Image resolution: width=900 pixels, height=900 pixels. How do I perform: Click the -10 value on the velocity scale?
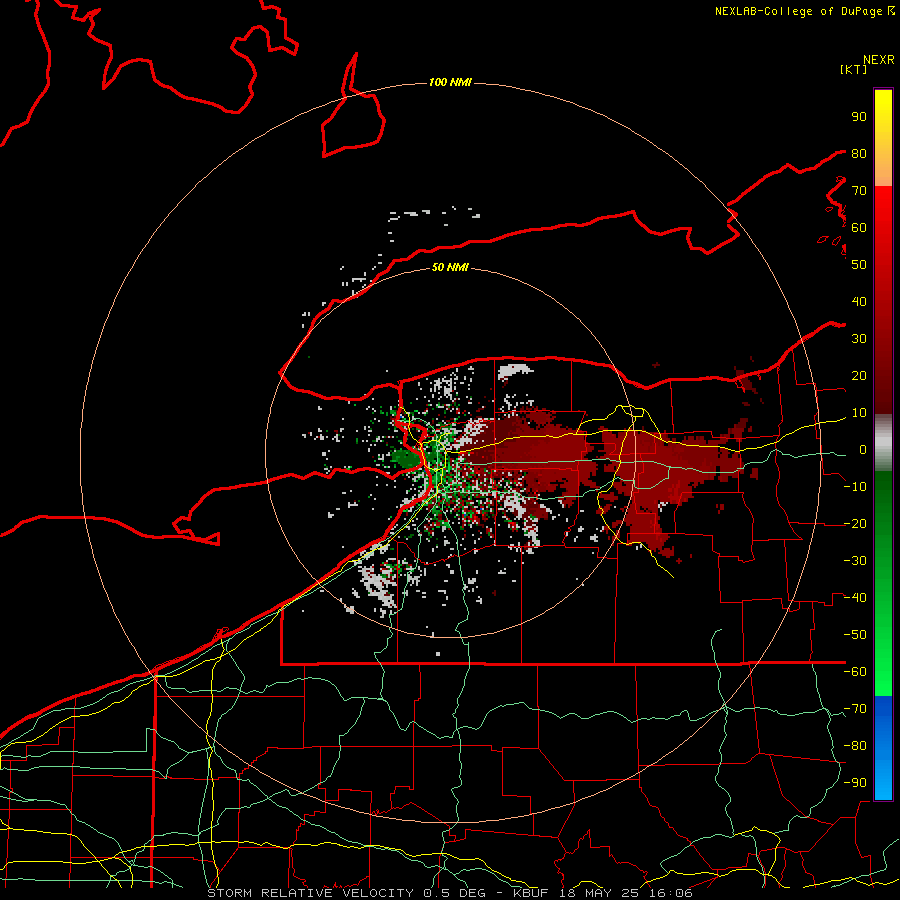click(855, 487)
